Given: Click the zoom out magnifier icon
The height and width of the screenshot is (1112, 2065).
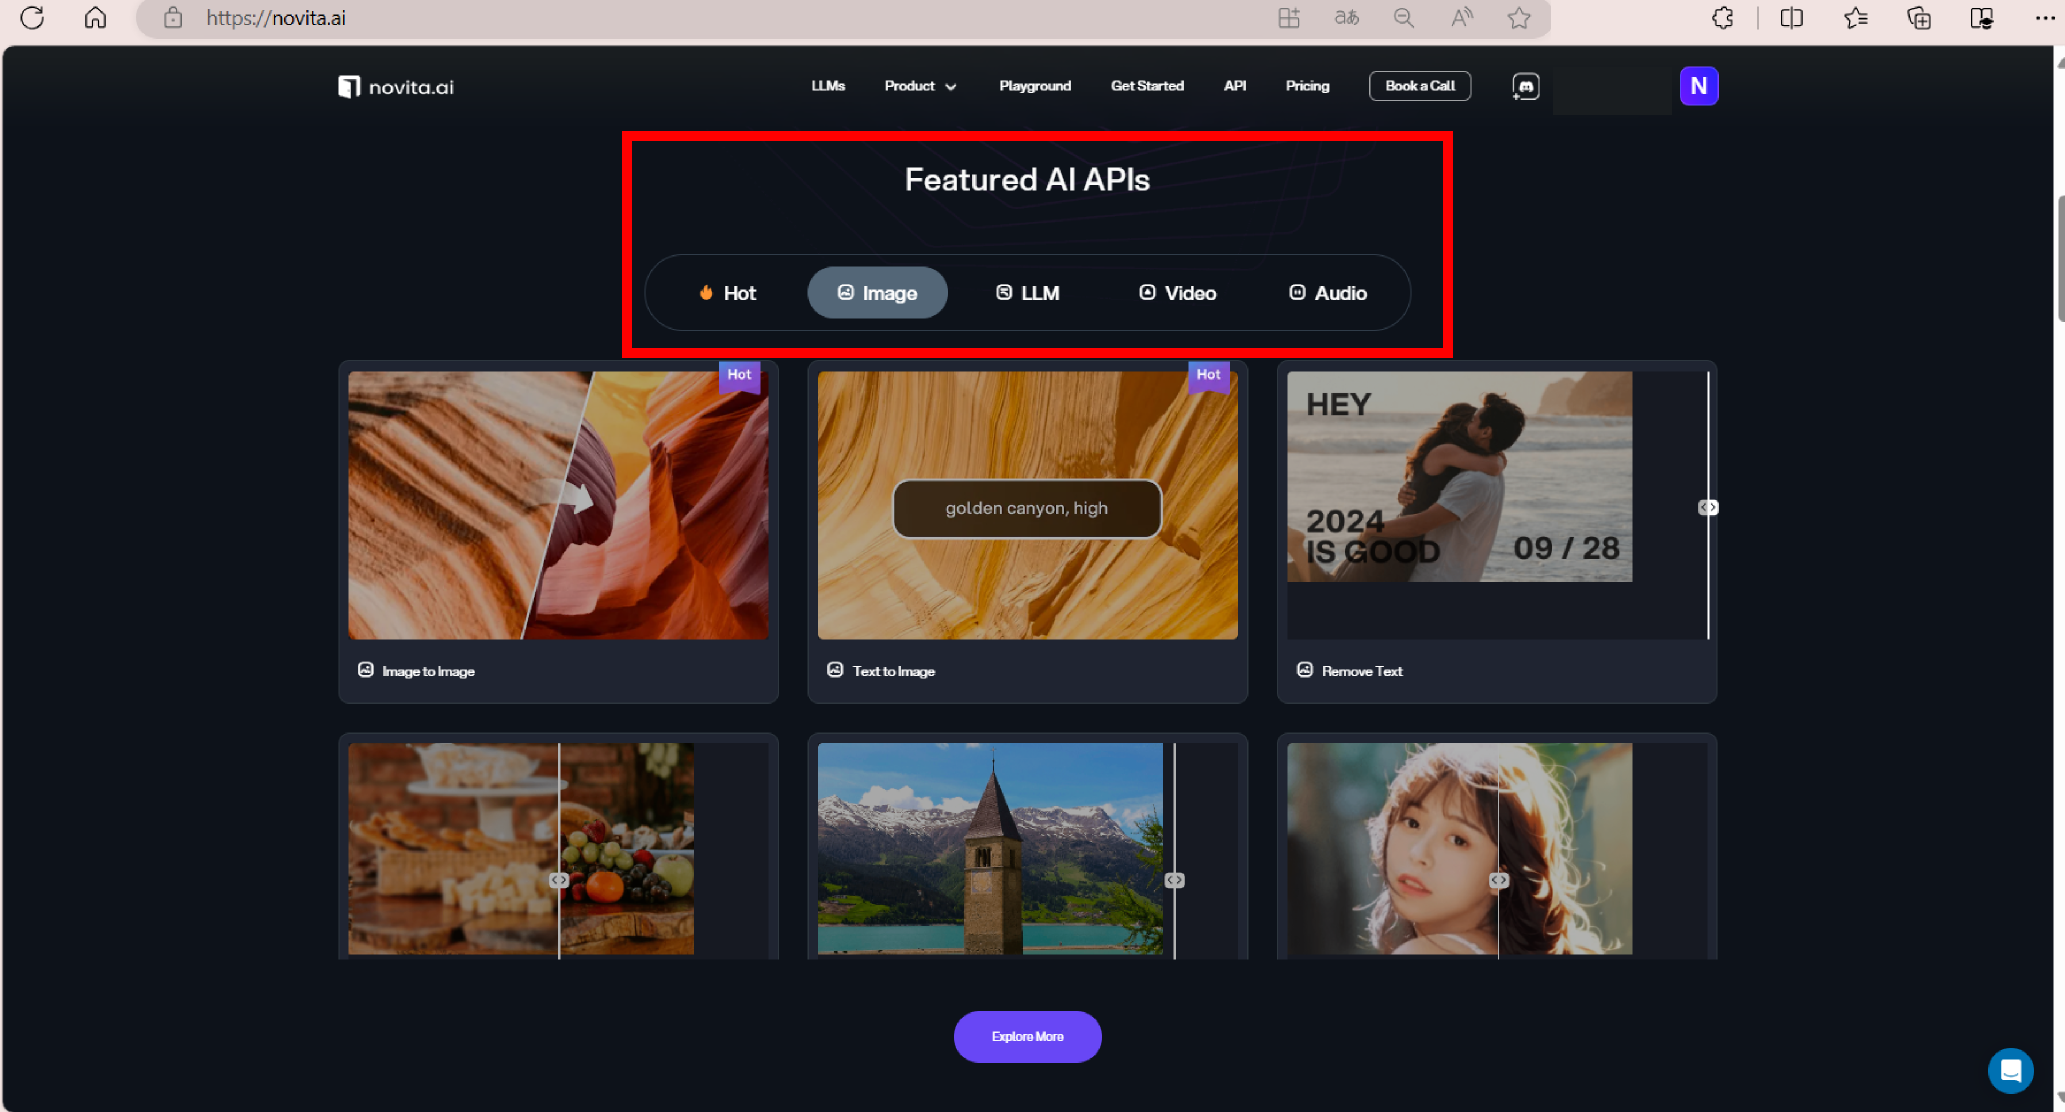Looking at the screenshot, I should click(1404, 18).
